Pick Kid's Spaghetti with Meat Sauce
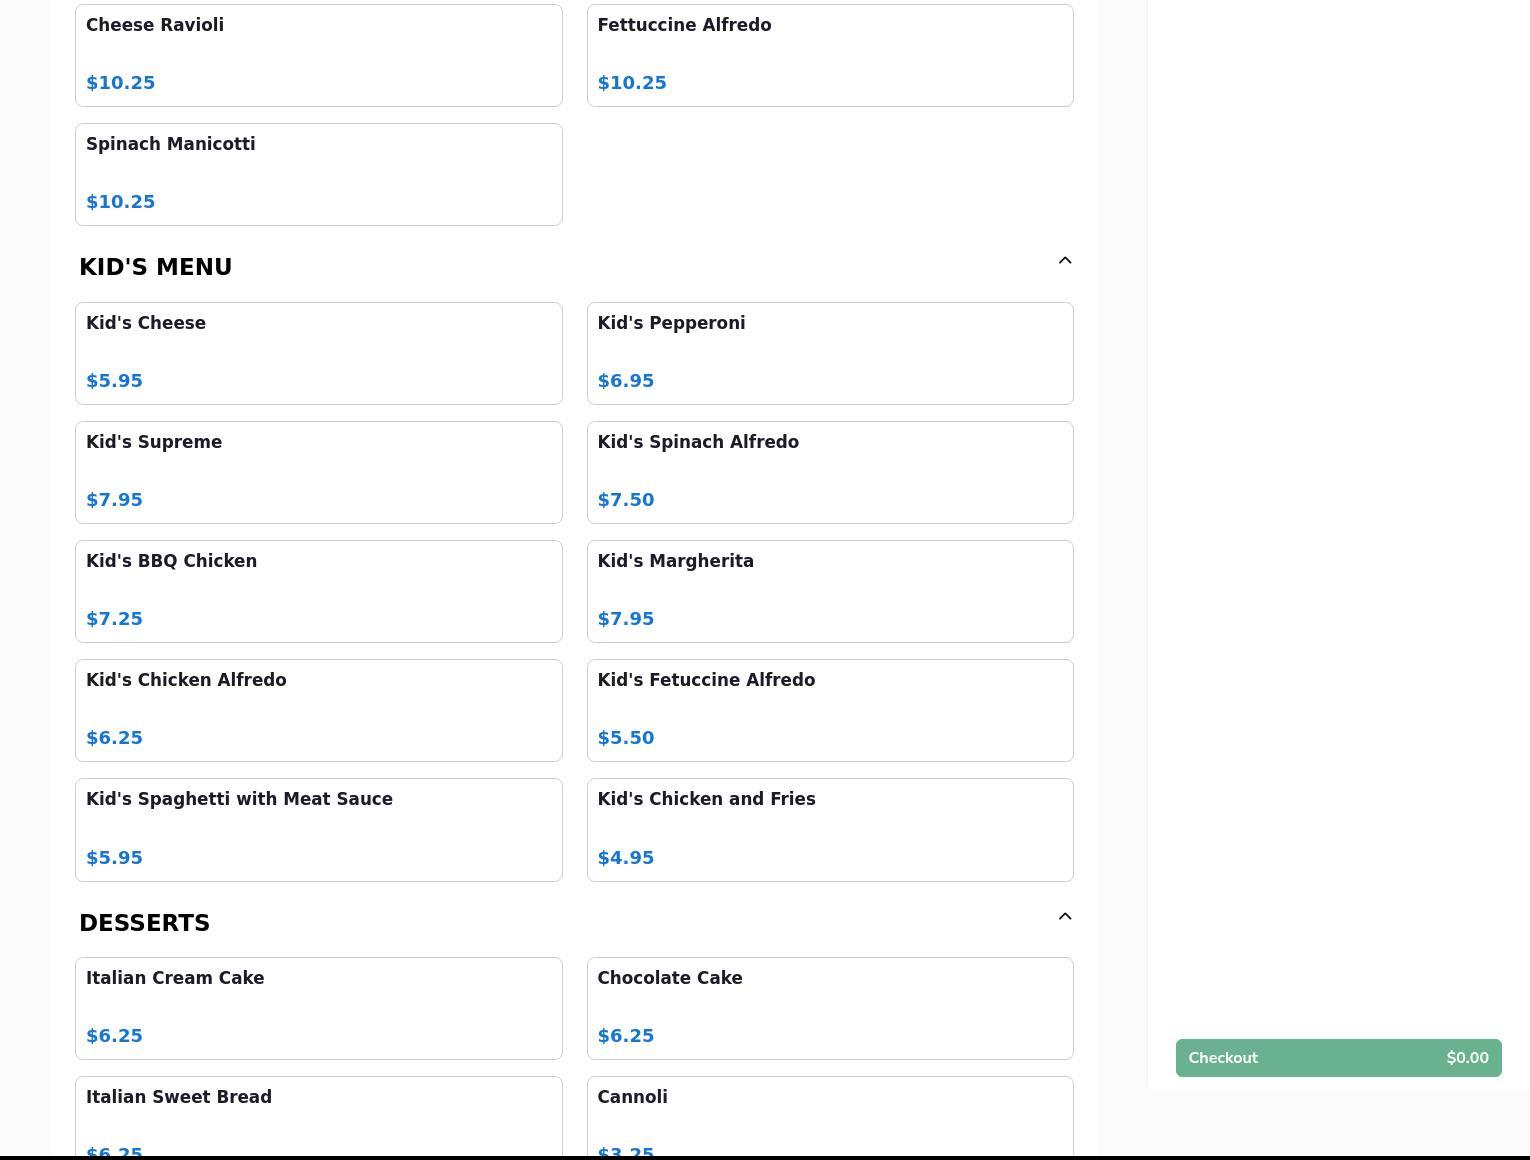1530x1160 pixels. click(318, 829)
